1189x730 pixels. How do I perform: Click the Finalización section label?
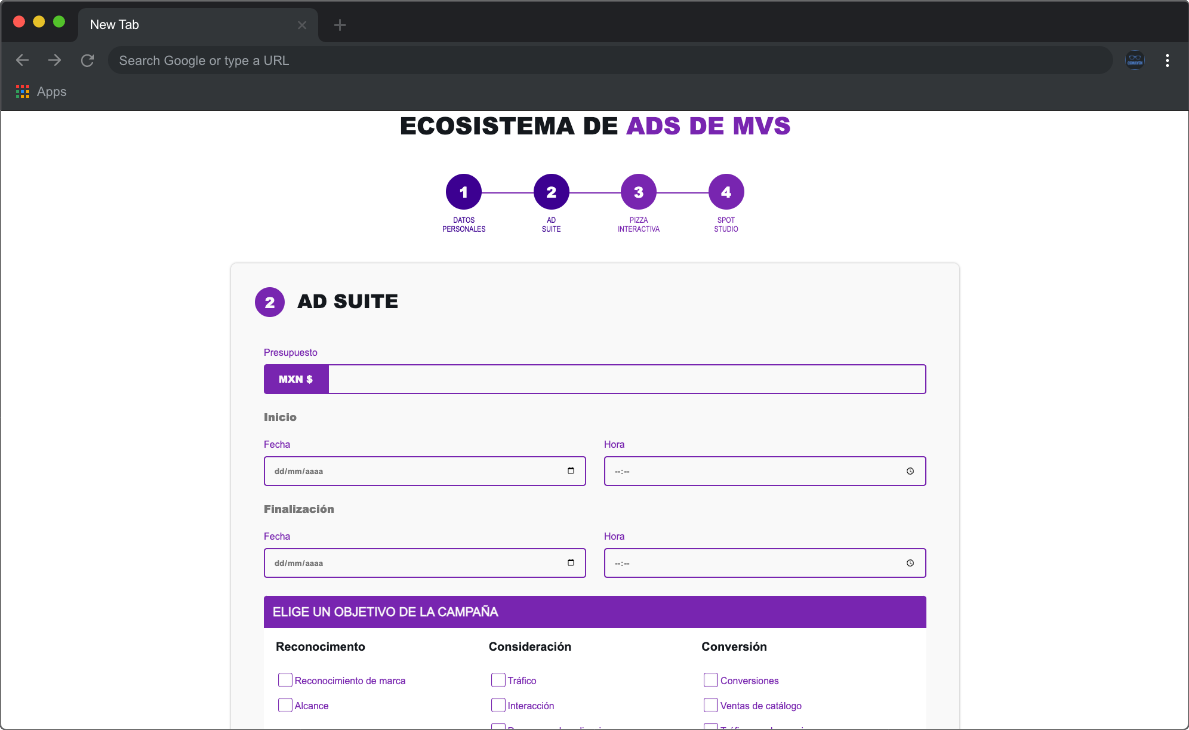[x=299, y=509]
